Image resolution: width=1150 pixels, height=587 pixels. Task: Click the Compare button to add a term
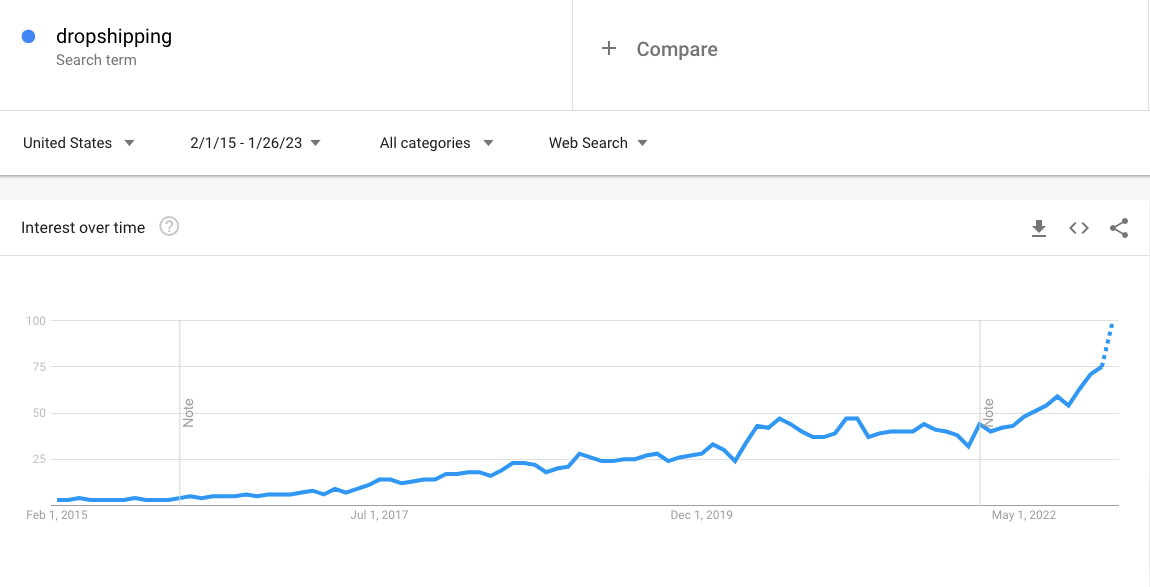coord(677,48)
